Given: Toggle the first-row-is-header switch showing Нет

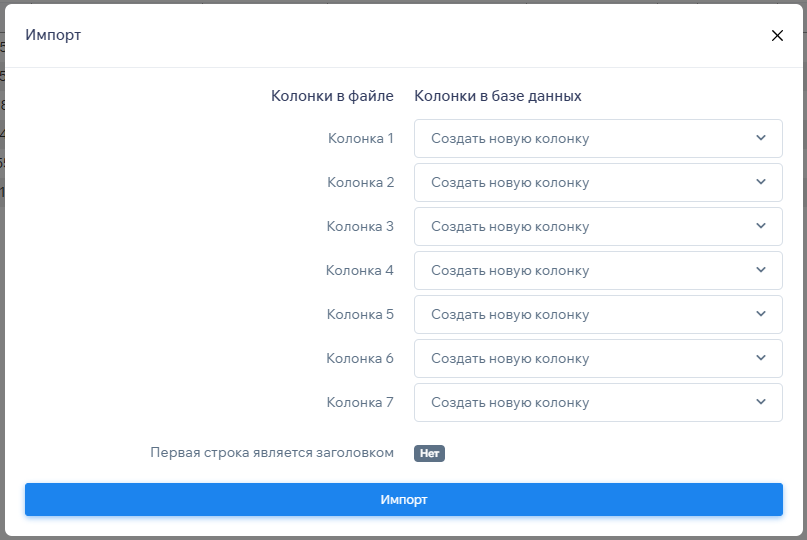Looking at the screenshot, I should tap(429, 453).
